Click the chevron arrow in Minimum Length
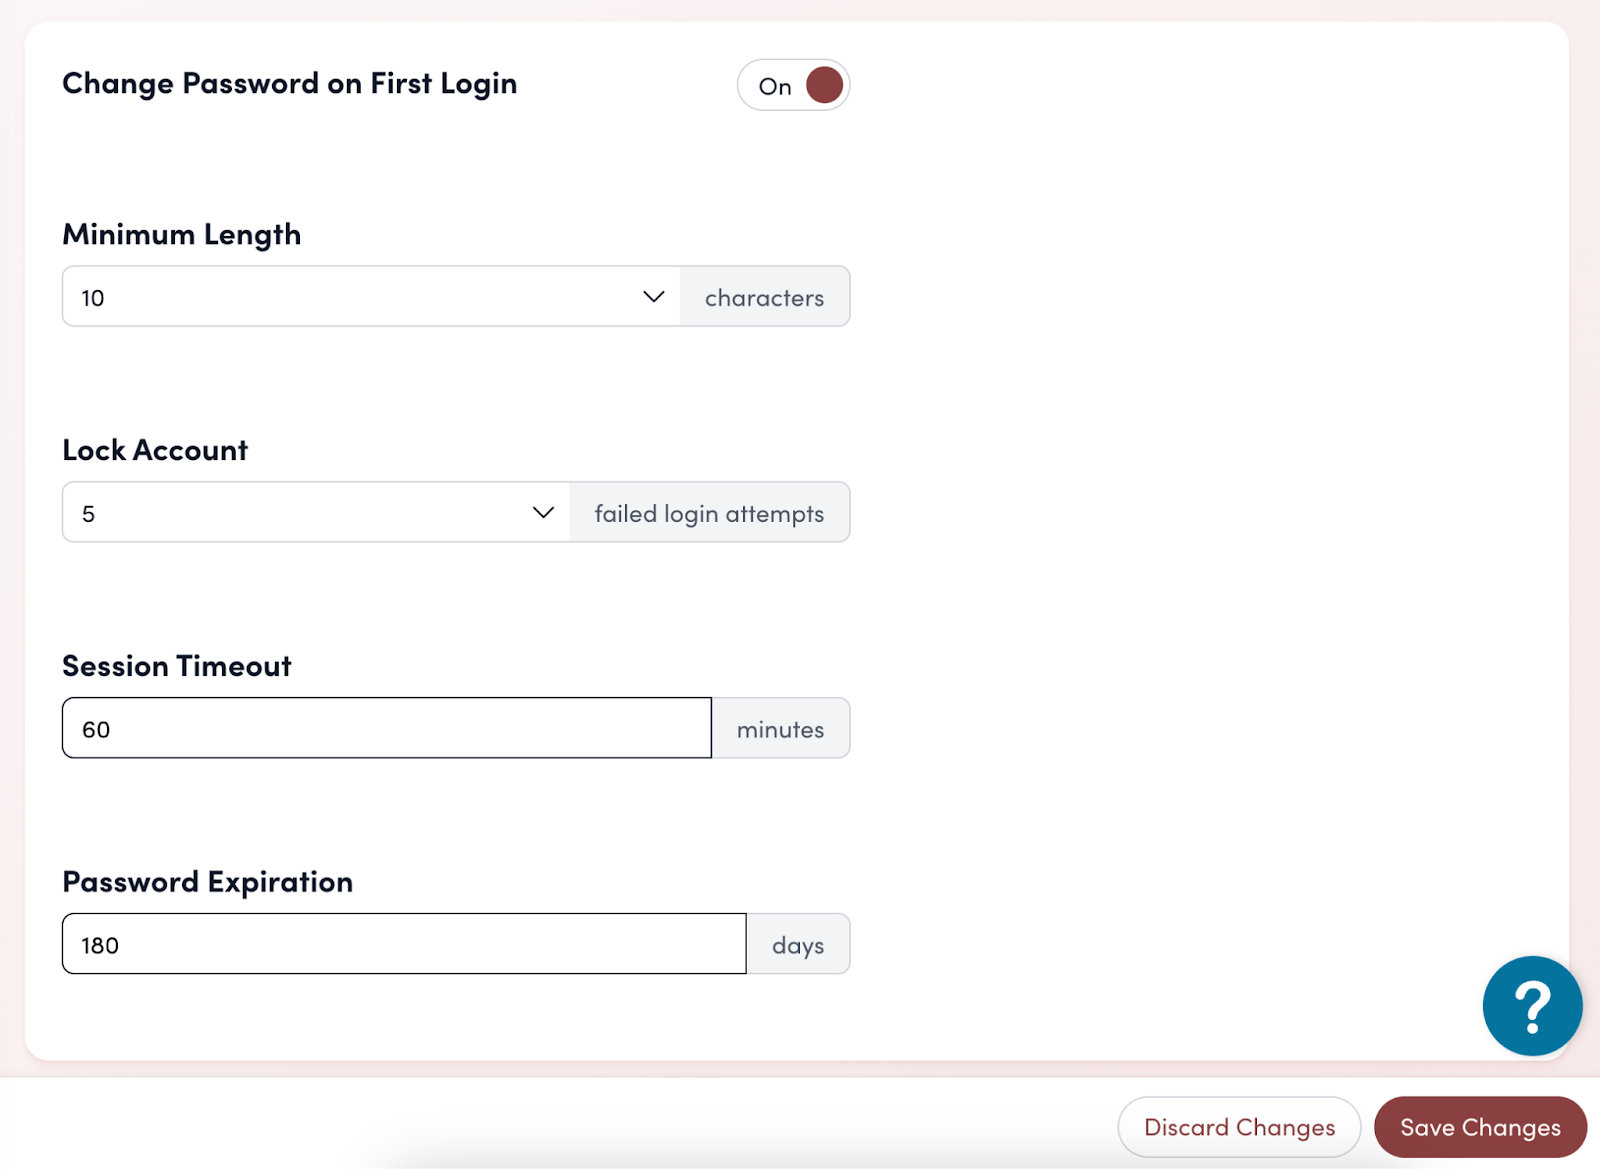 tap(653, 297)
